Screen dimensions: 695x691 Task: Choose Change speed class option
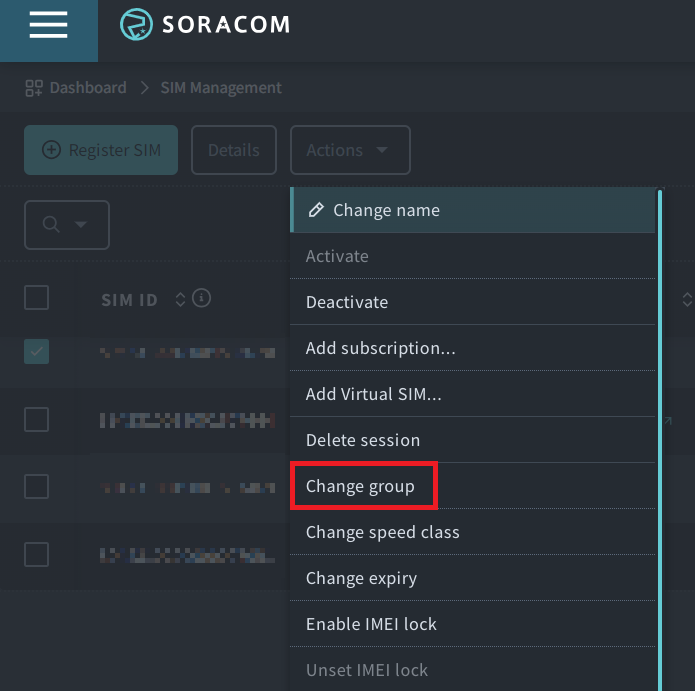click(x=382, y=532)
